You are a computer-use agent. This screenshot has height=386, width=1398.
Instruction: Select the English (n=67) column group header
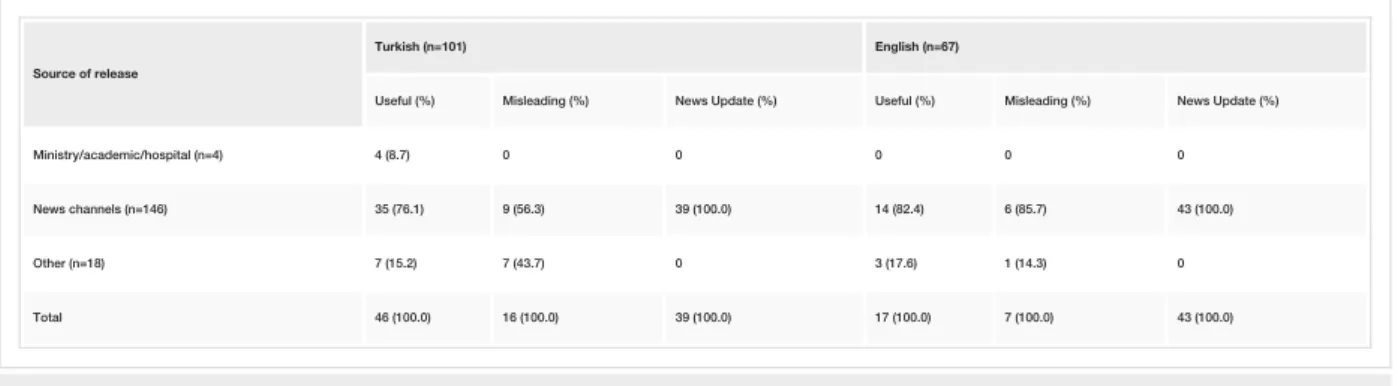point(1115,47)
